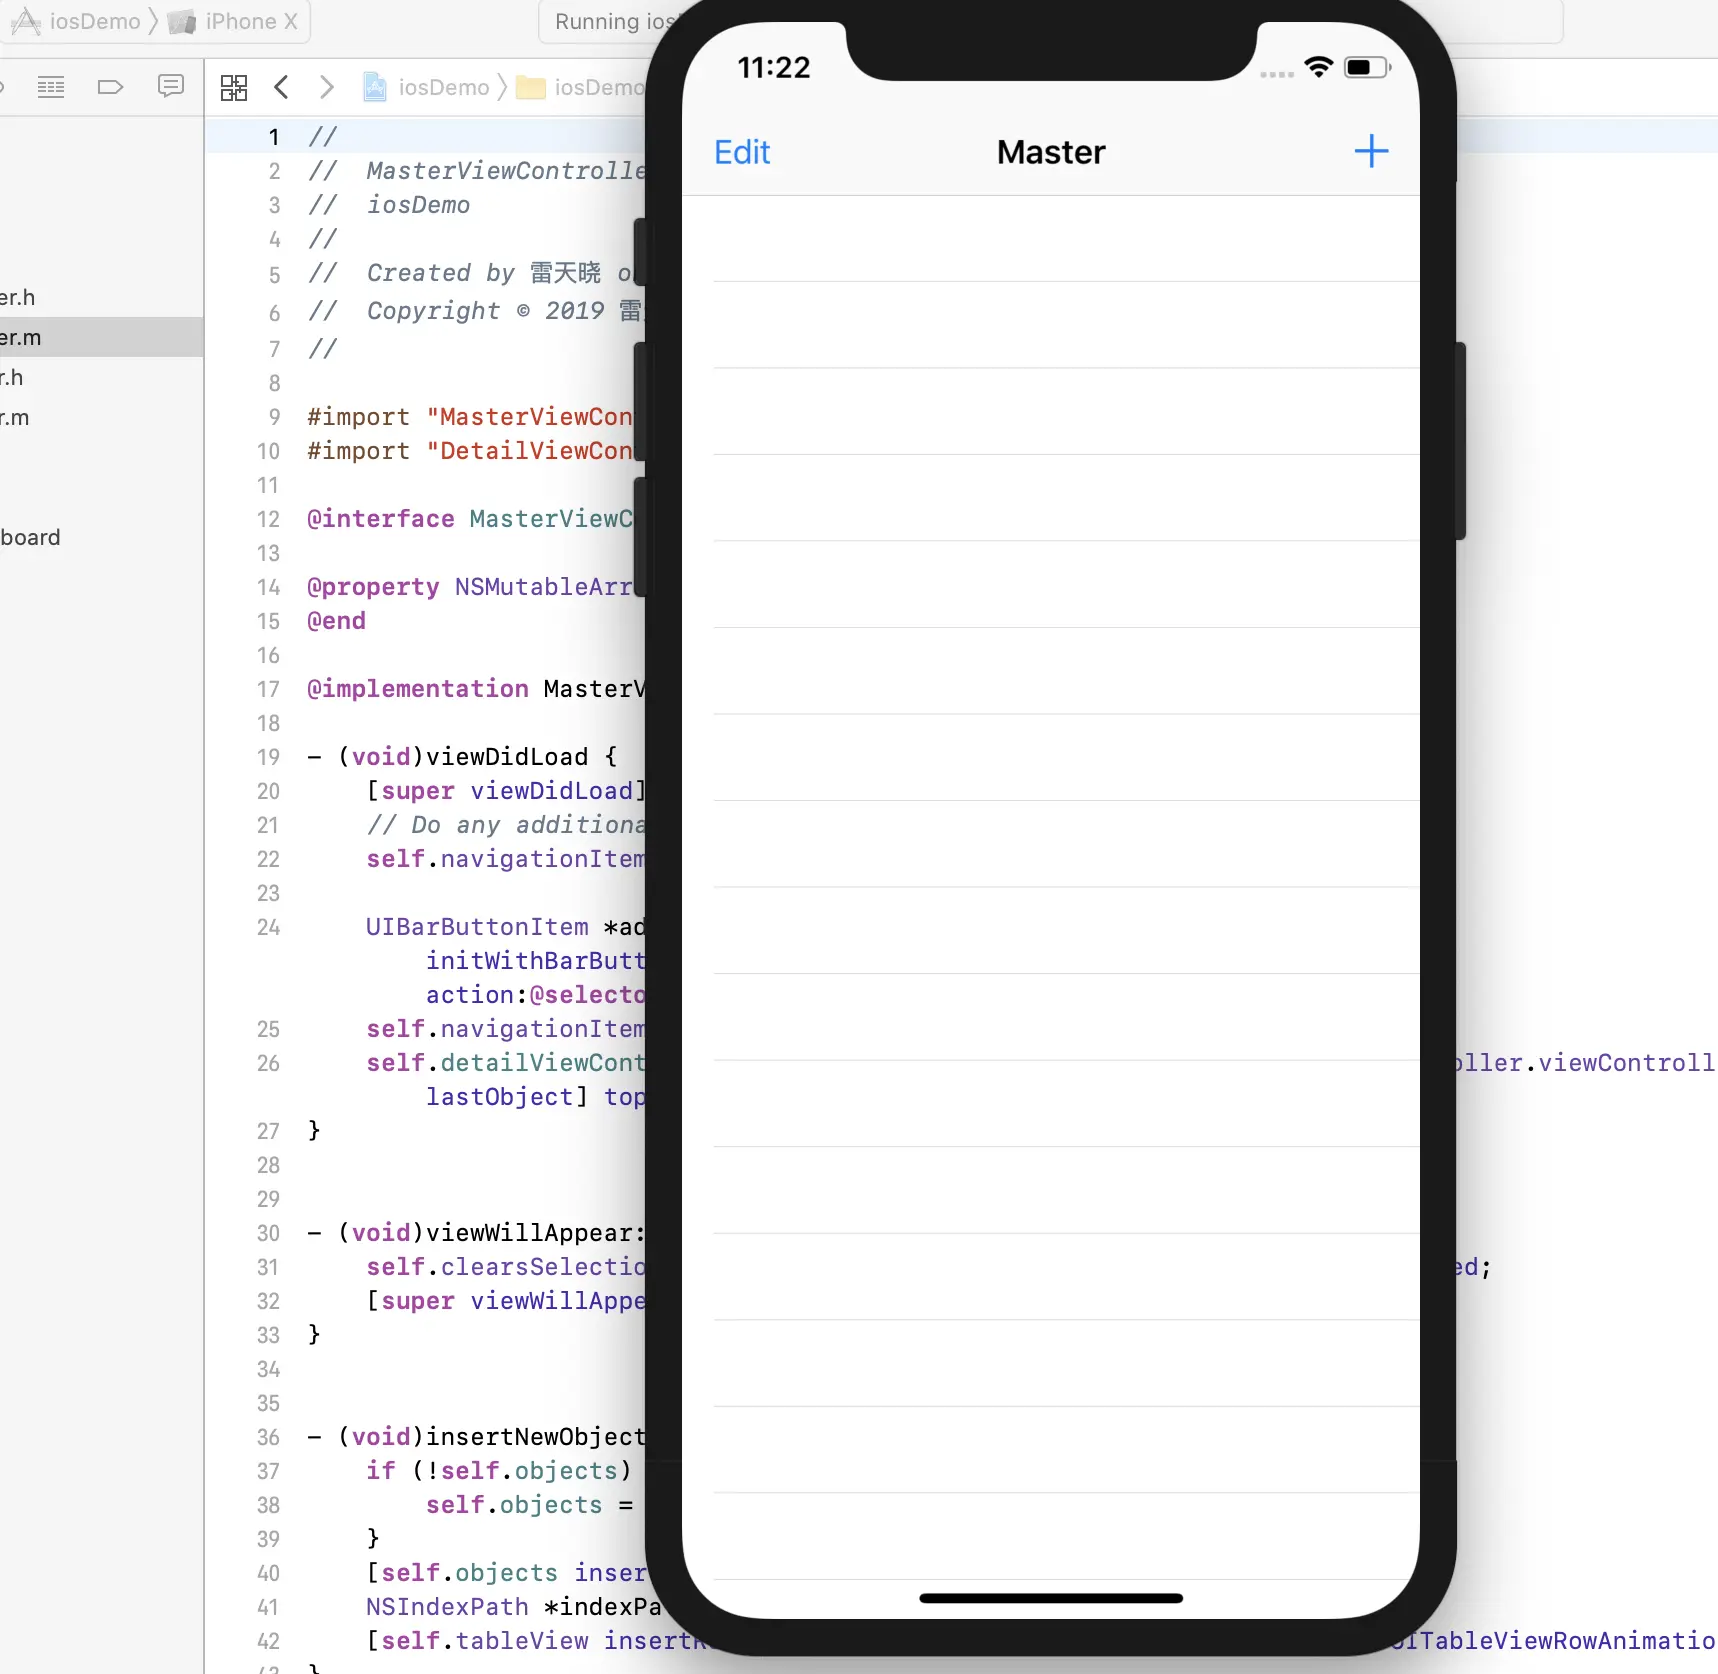
Task: Click line number 1 in the gutter
Action: 273,137
